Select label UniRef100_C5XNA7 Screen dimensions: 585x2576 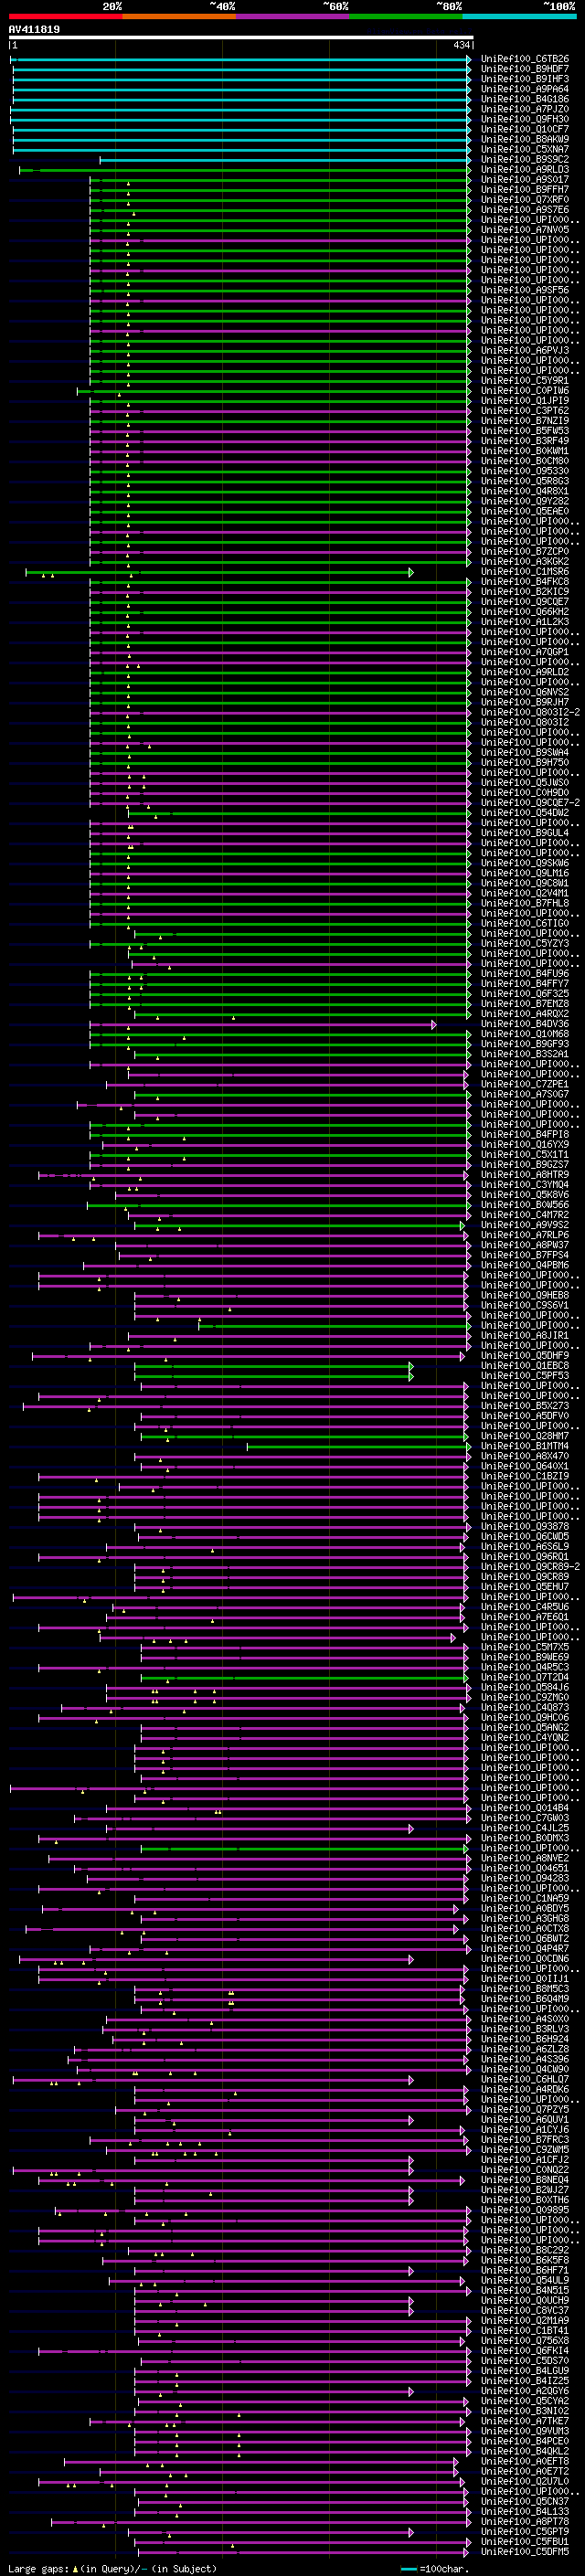(525, 149)
